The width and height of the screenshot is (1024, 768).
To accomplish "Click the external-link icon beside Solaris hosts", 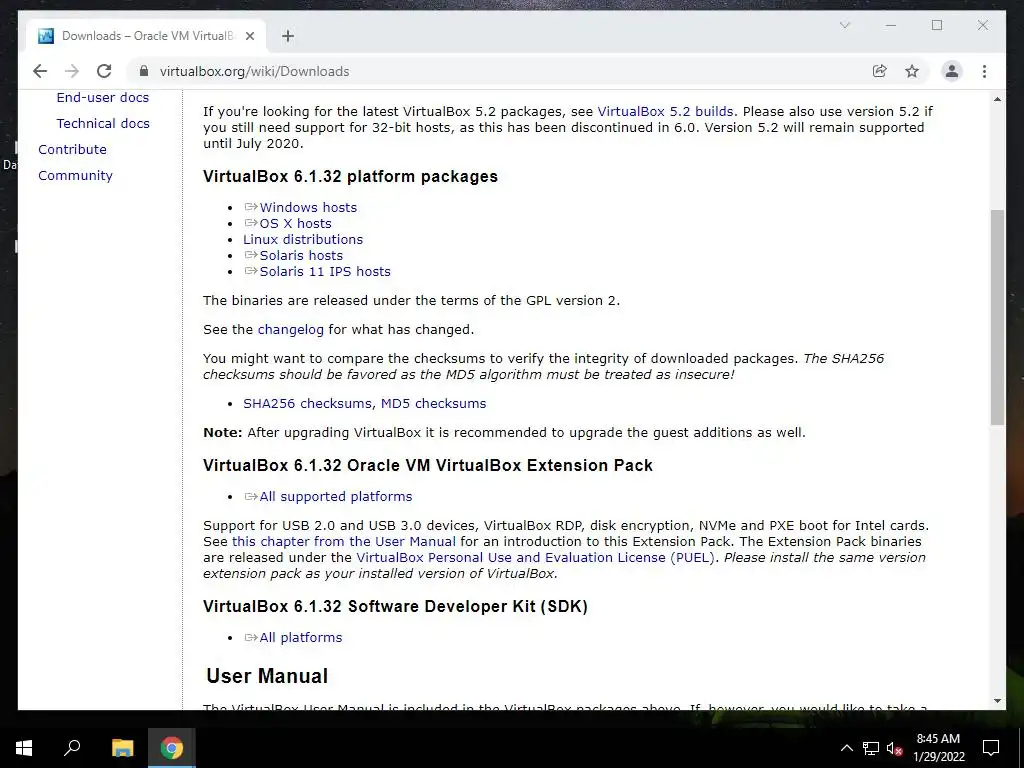I will point(251,255).
